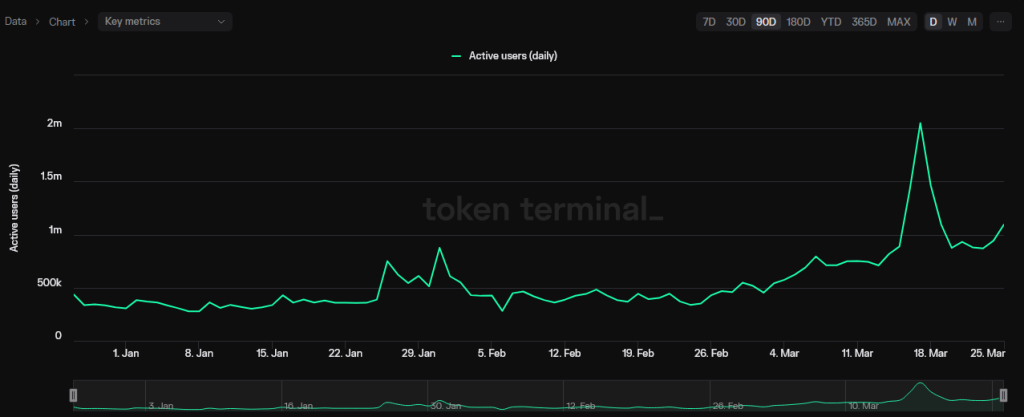Click the '16. Jan' navigator label
1024x417 pixels.
pos(298,406)
